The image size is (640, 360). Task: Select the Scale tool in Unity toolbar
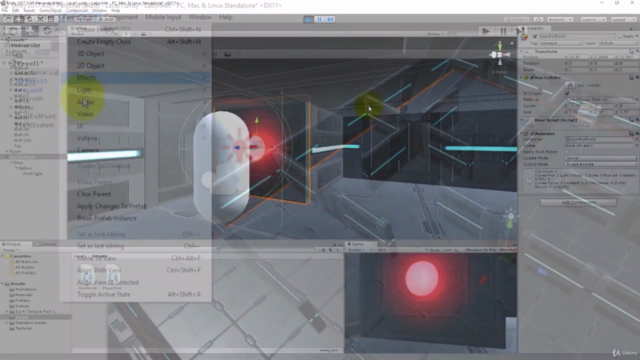coord(40,19)
